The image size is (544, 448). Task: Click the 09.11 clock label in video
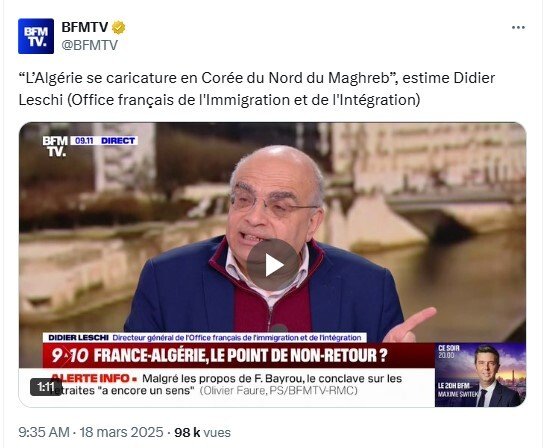[x=84, y=141]
